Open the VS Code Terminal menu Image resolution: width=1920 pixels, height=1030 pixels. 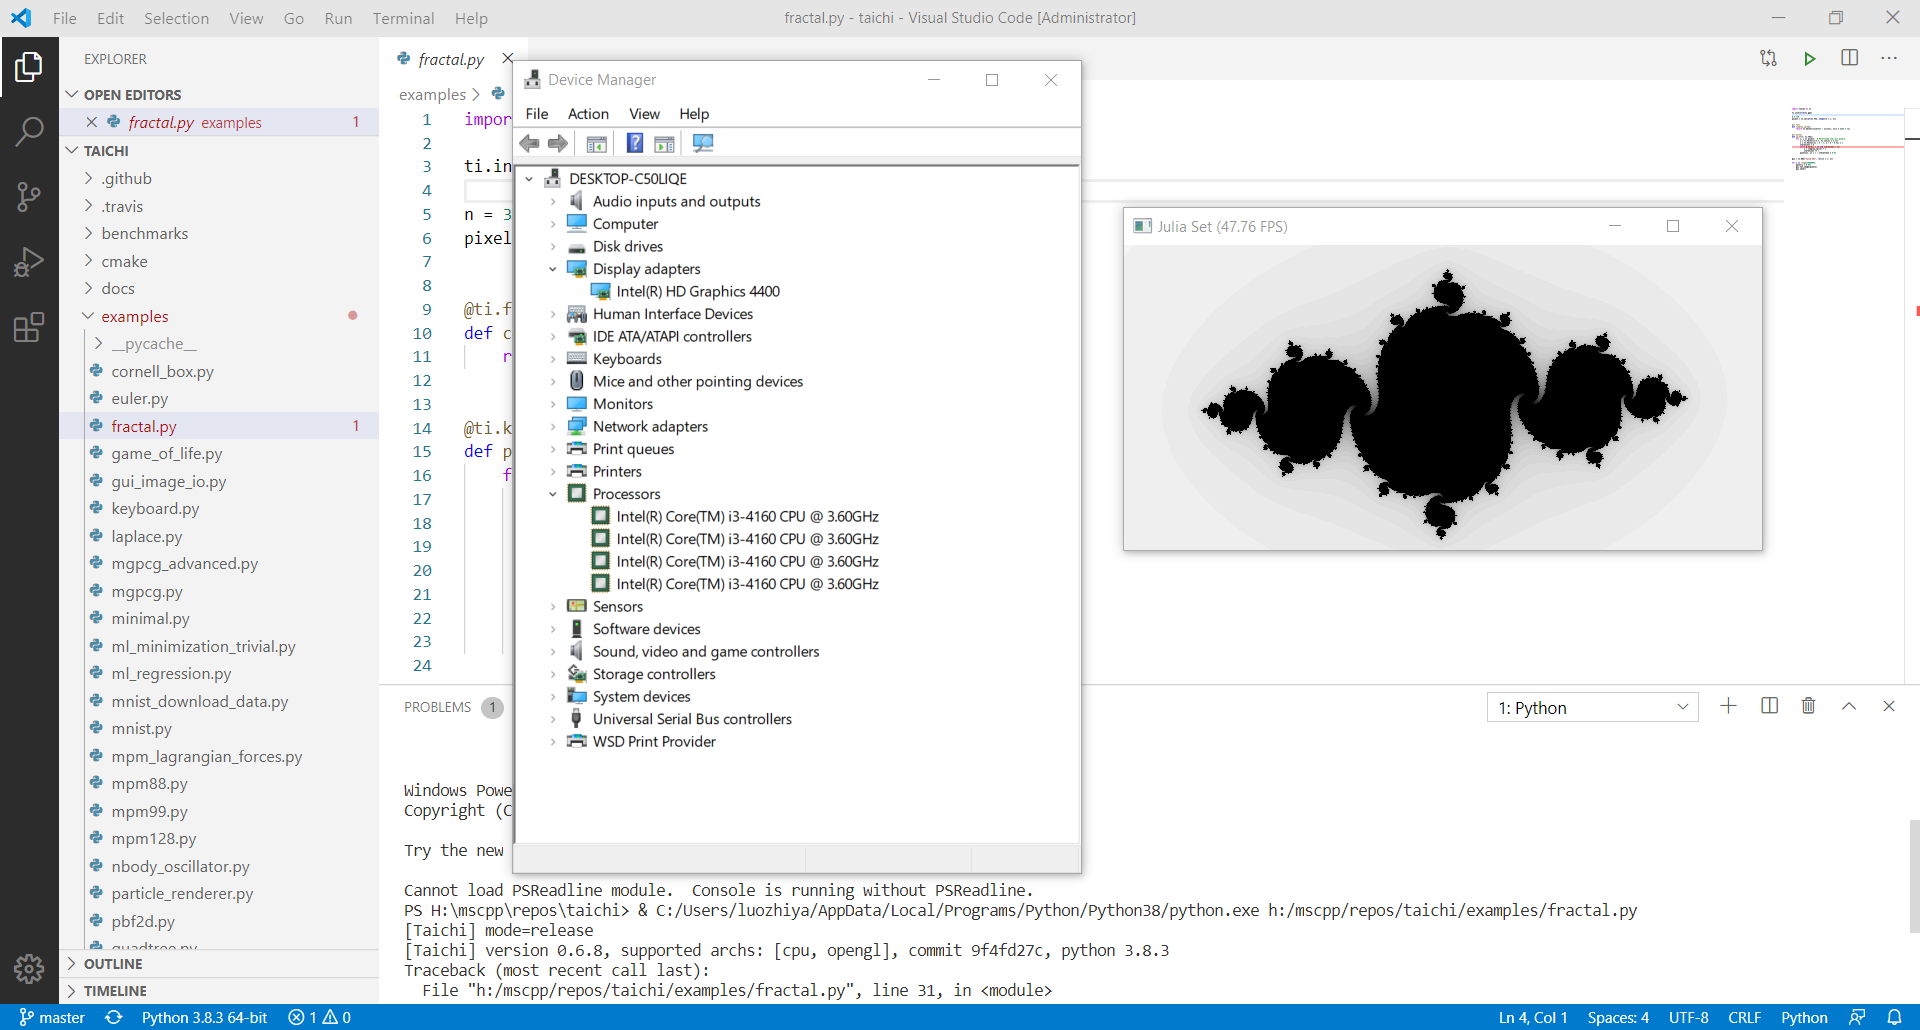point(403,18)
